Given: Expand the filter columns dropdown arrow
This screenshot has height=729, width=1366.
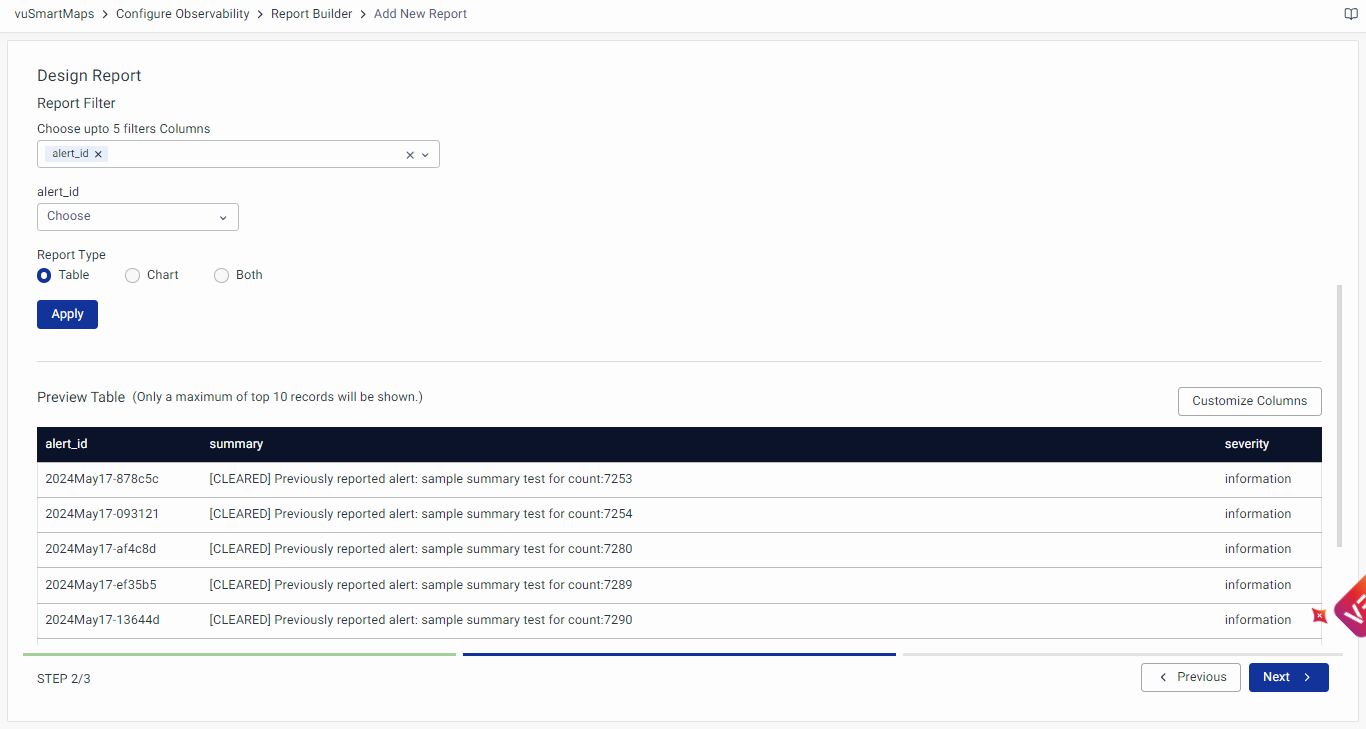Looking at the screenshot, I should [425, 155].
